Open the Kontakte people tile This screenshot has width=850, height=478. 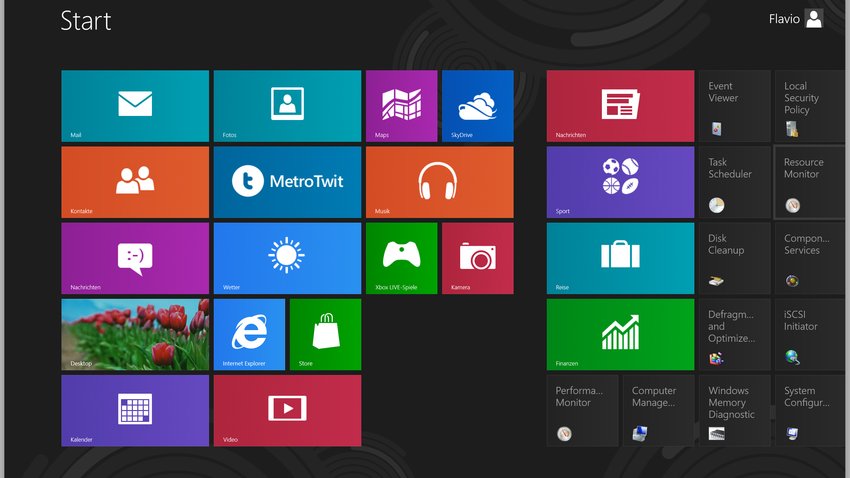pos(135,182)
